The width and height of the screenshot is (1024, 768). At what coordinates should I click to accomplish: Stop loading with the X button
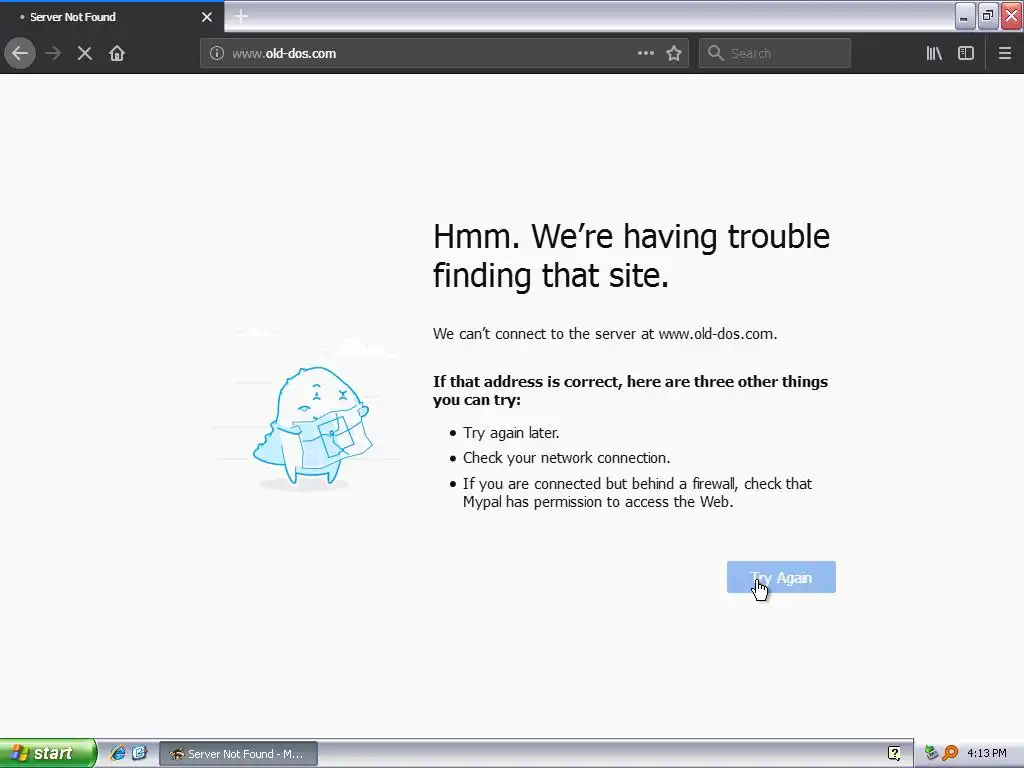(85, 54)
